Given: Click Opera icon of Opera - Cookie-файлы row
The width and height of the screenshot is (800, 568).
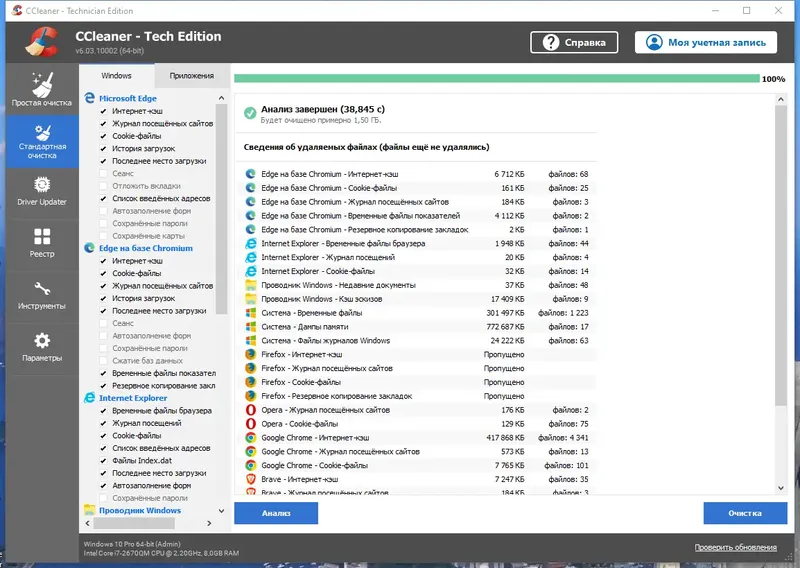Looking at the screenshot, I should (251, 424).
